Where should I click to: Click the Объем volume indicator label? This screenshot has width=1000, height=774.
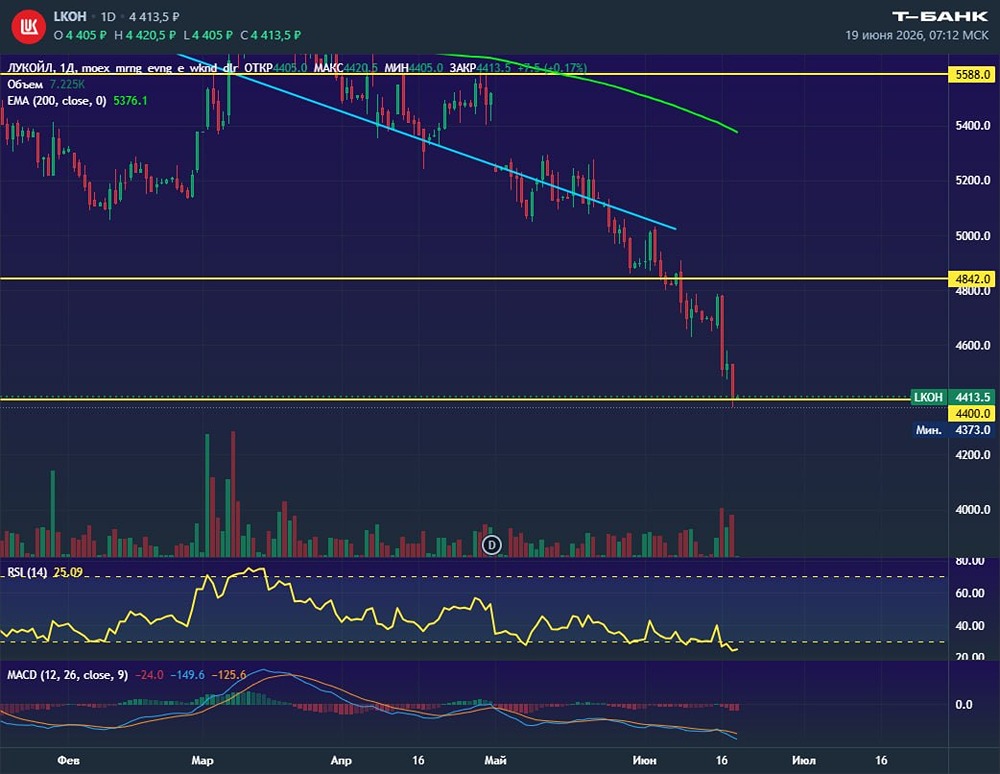click(x=26, y=84)
